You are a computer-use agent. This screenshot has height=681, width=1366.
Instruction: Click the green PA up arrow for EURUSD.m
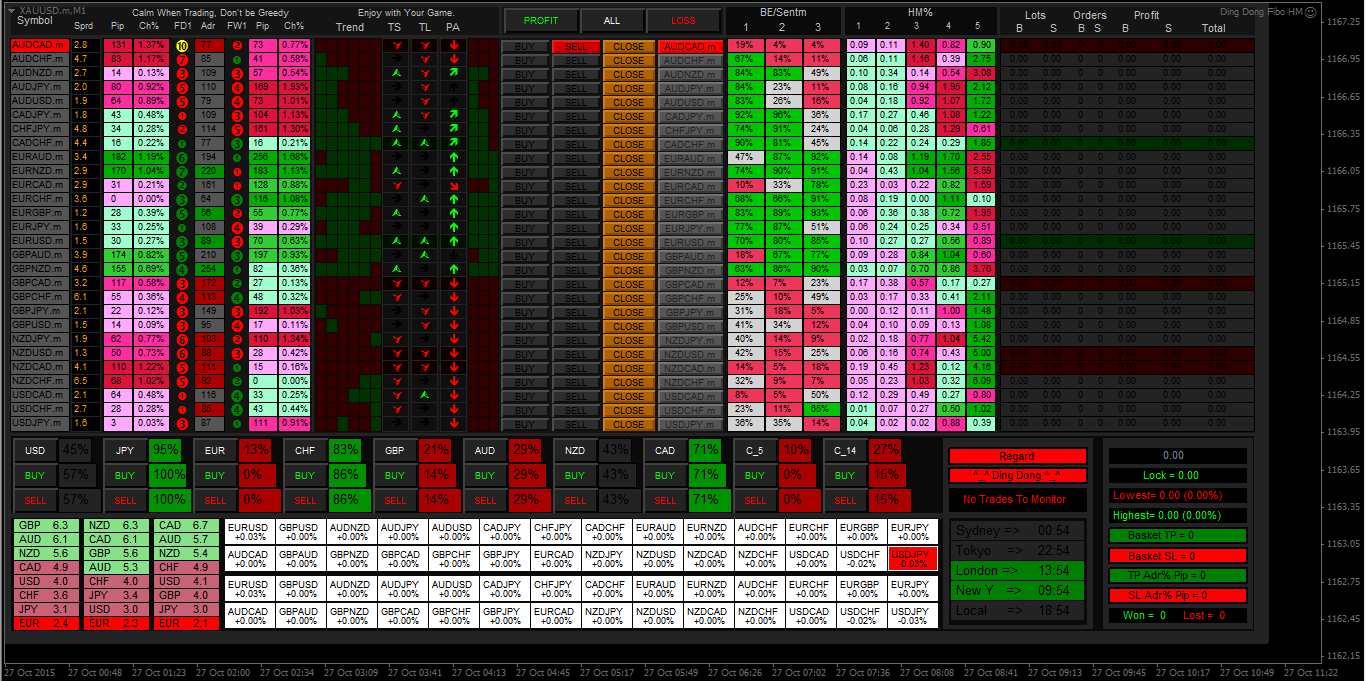453,241
